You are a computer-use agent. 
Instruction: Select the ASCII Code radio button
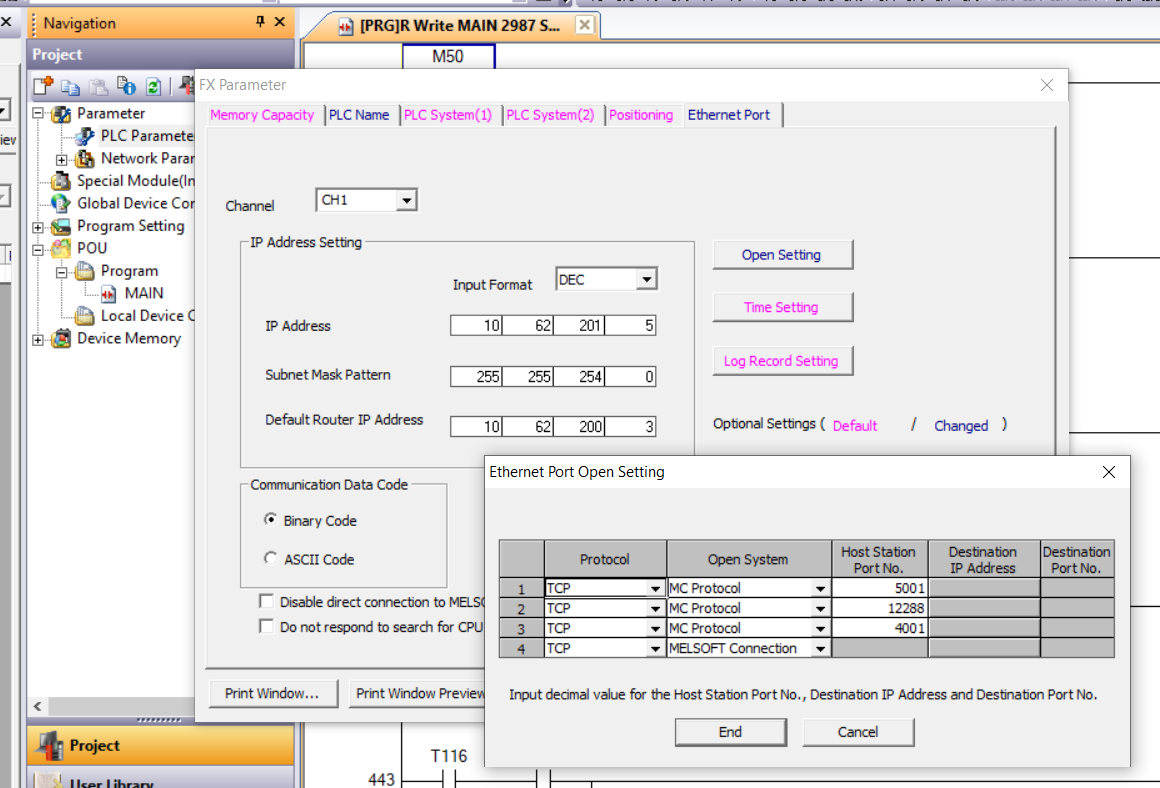[x=270, y=559]
